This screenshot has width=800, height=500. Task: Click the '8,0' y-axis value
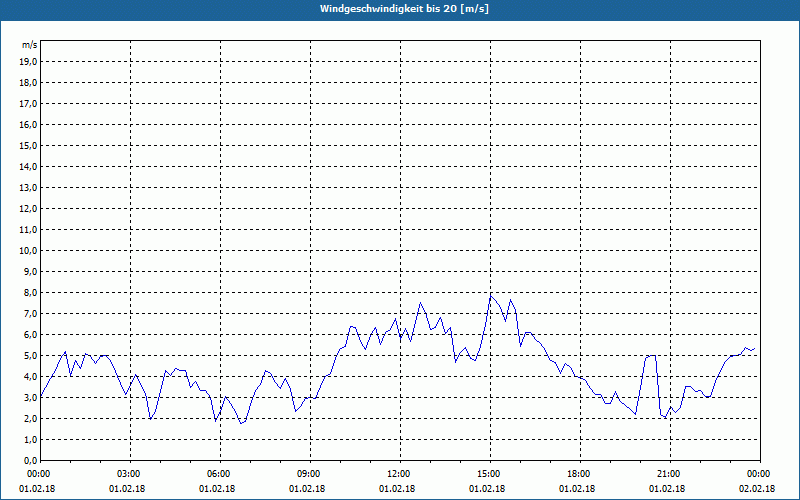pyautogui.click(x=31, y=293)
